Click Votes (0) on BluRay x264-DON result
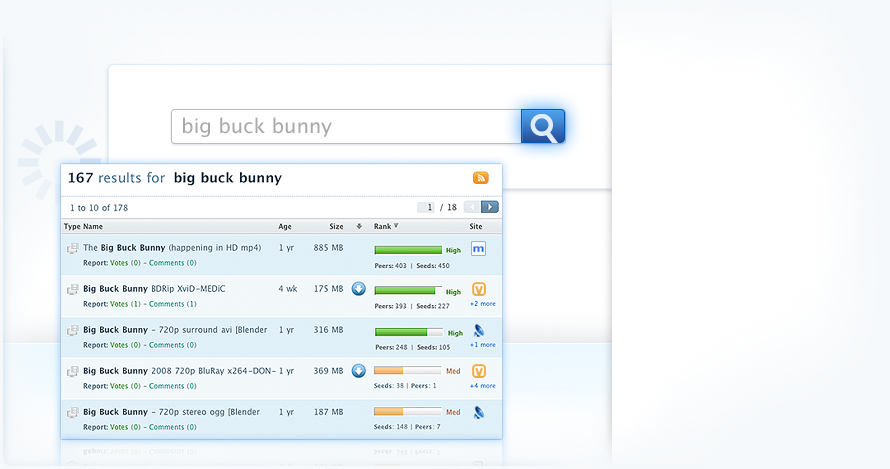 (125, 386)
